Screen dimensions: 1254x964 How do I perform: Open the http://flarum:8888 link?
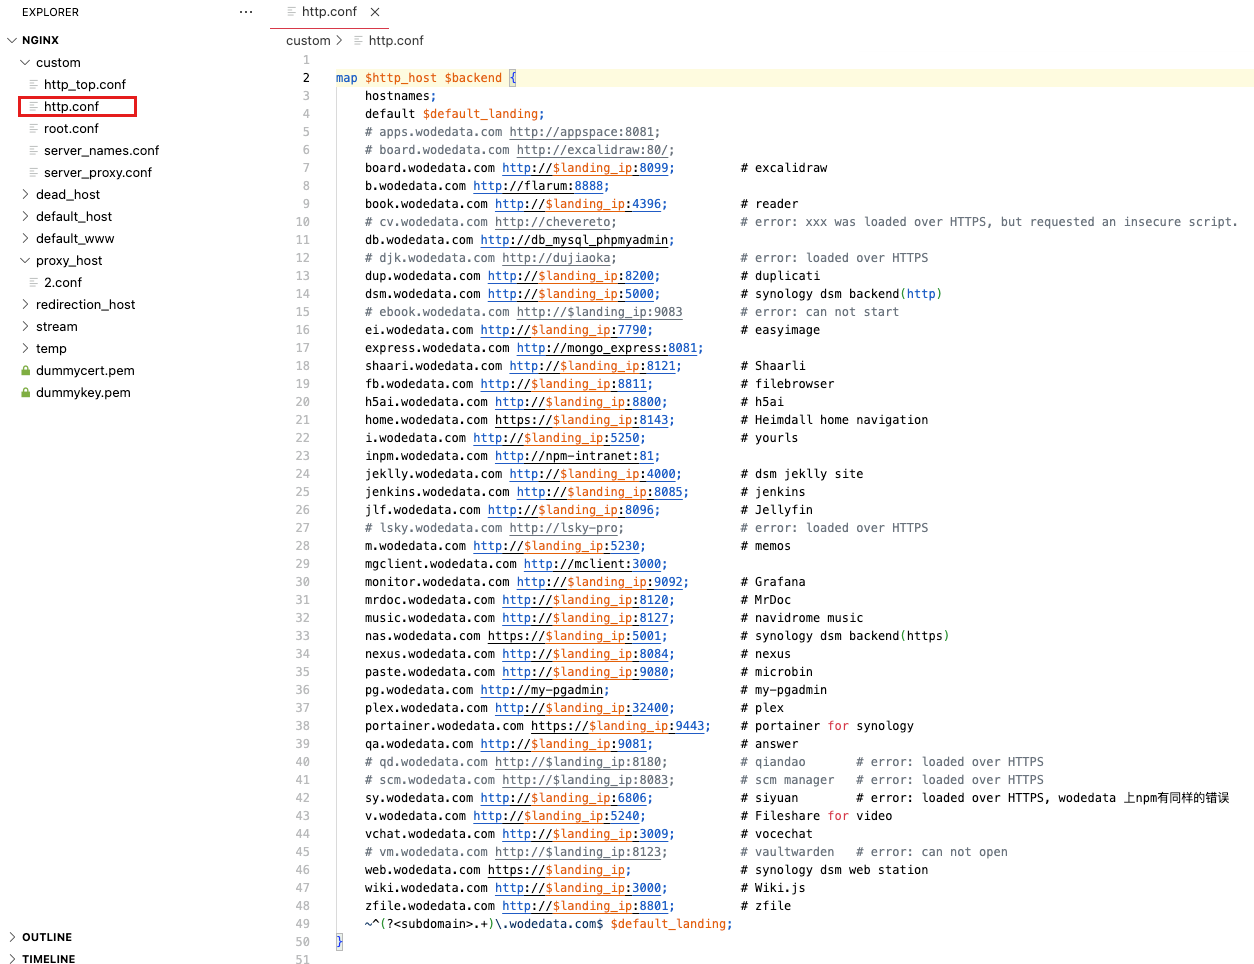pyautogui.click(x=540, y=186)
